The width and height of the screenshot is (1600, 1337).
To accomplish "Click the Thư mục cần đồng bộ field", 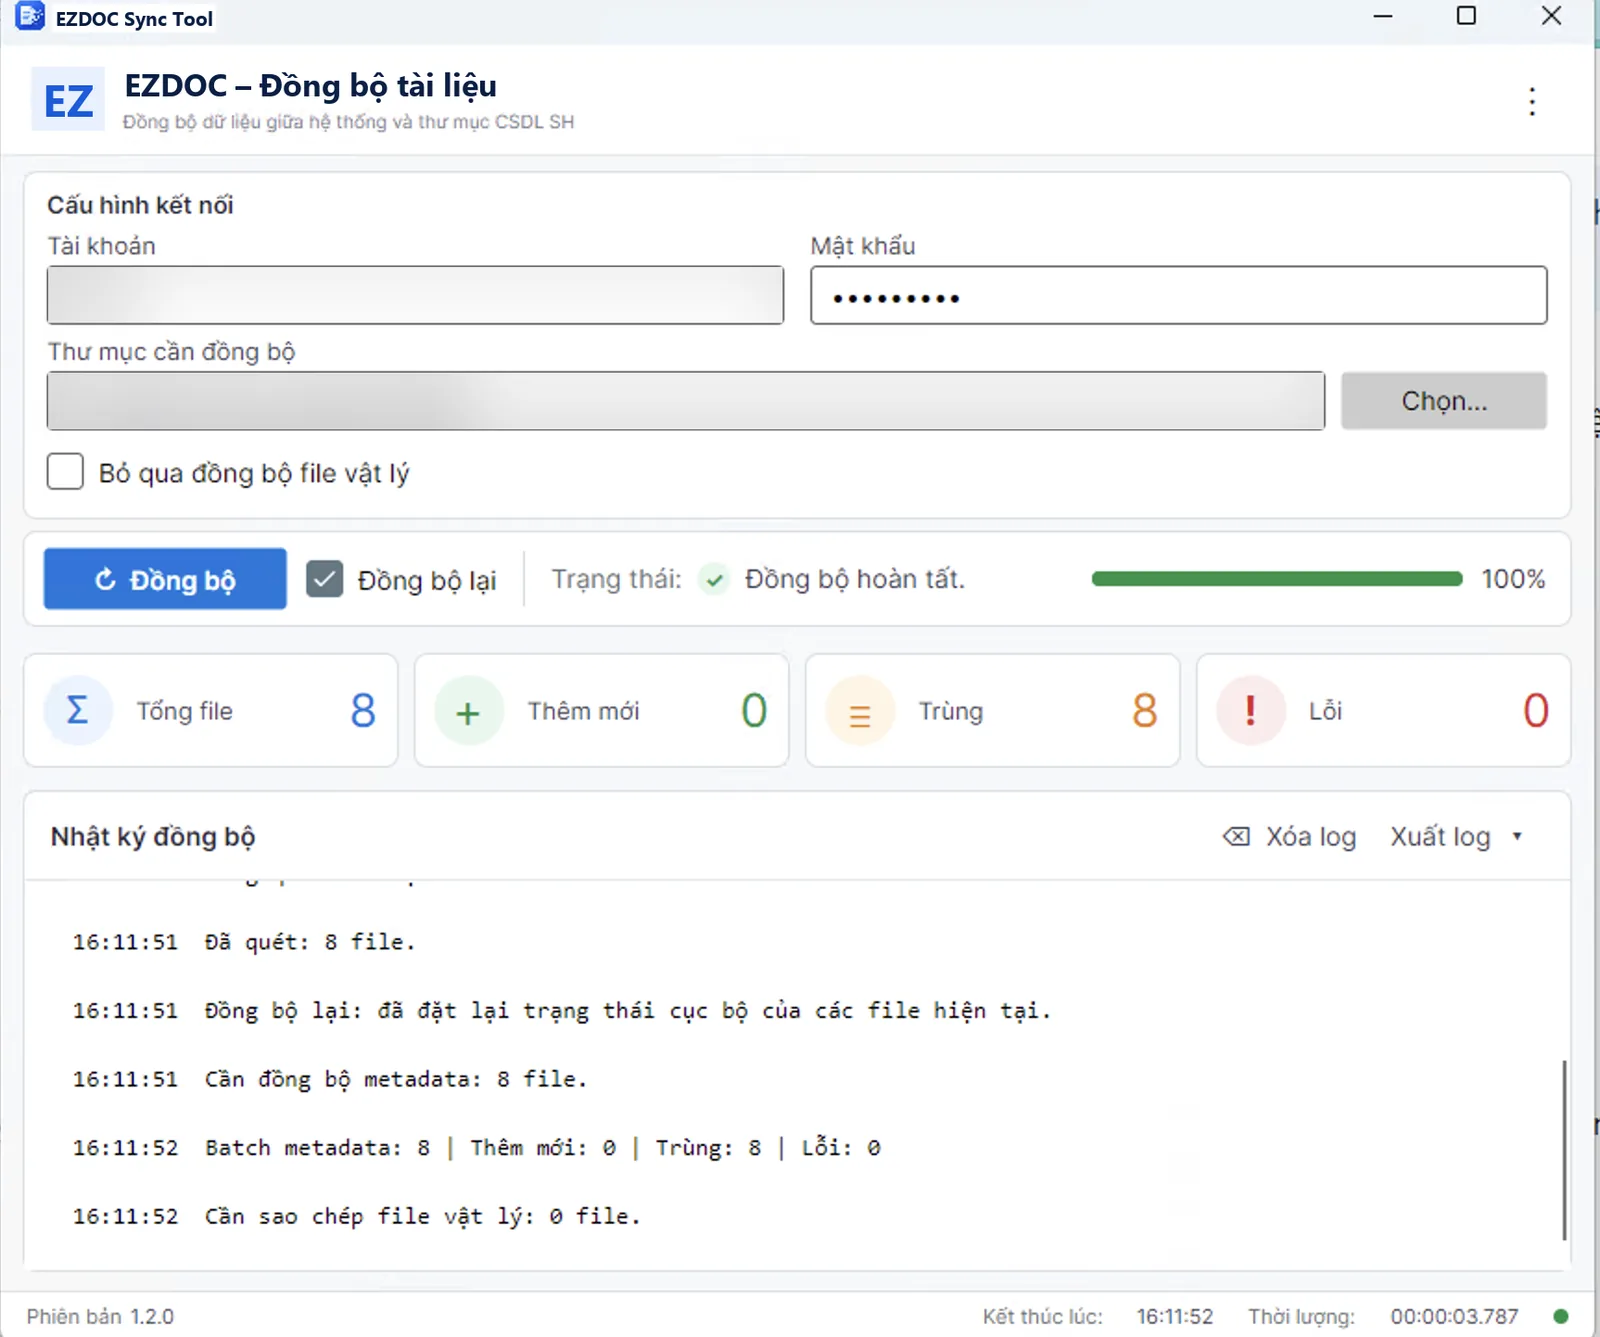I will [686, 401].
